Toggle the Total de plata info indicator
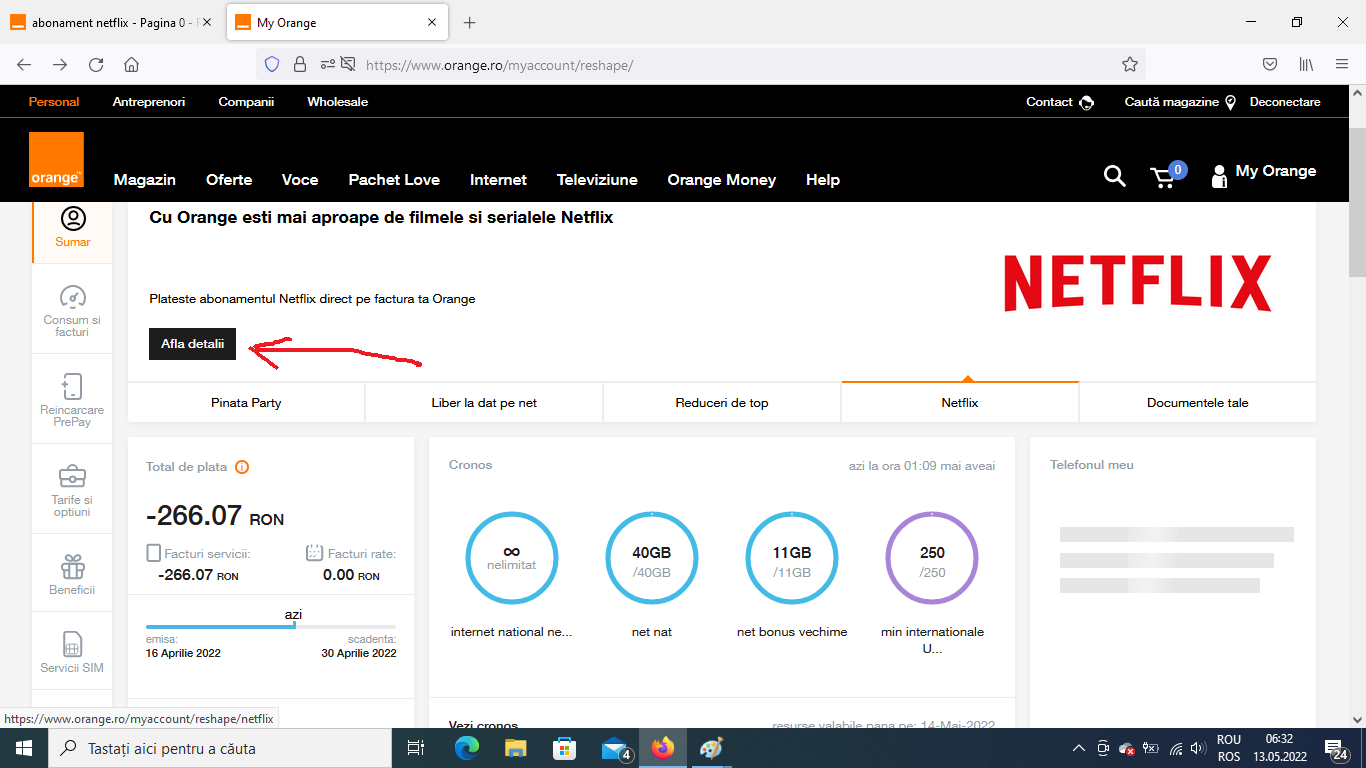This screenshot has height=768, width=1366. pyautogui.click(x=240, y=466)
